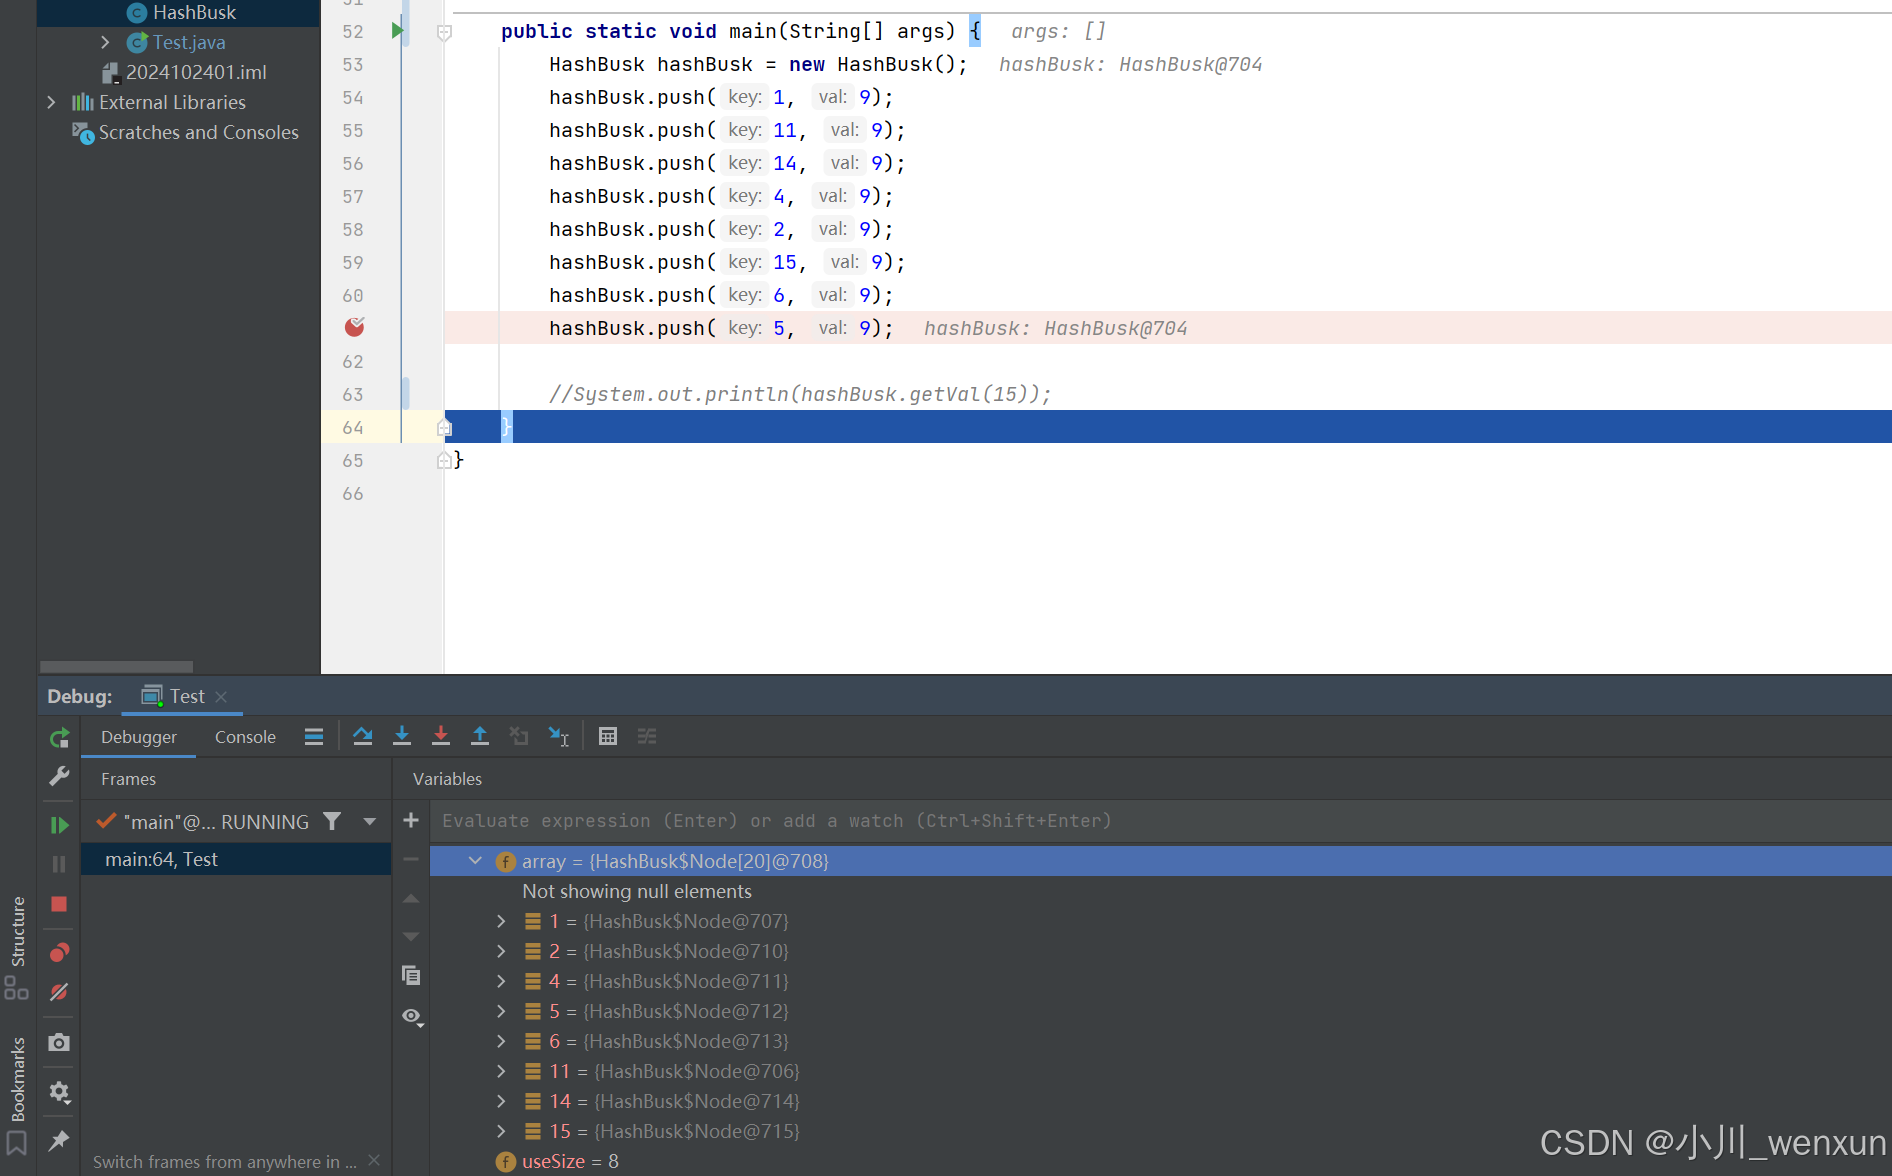Click the Rerun Test debug icon

pyautogui.click(x=59, y=738)
